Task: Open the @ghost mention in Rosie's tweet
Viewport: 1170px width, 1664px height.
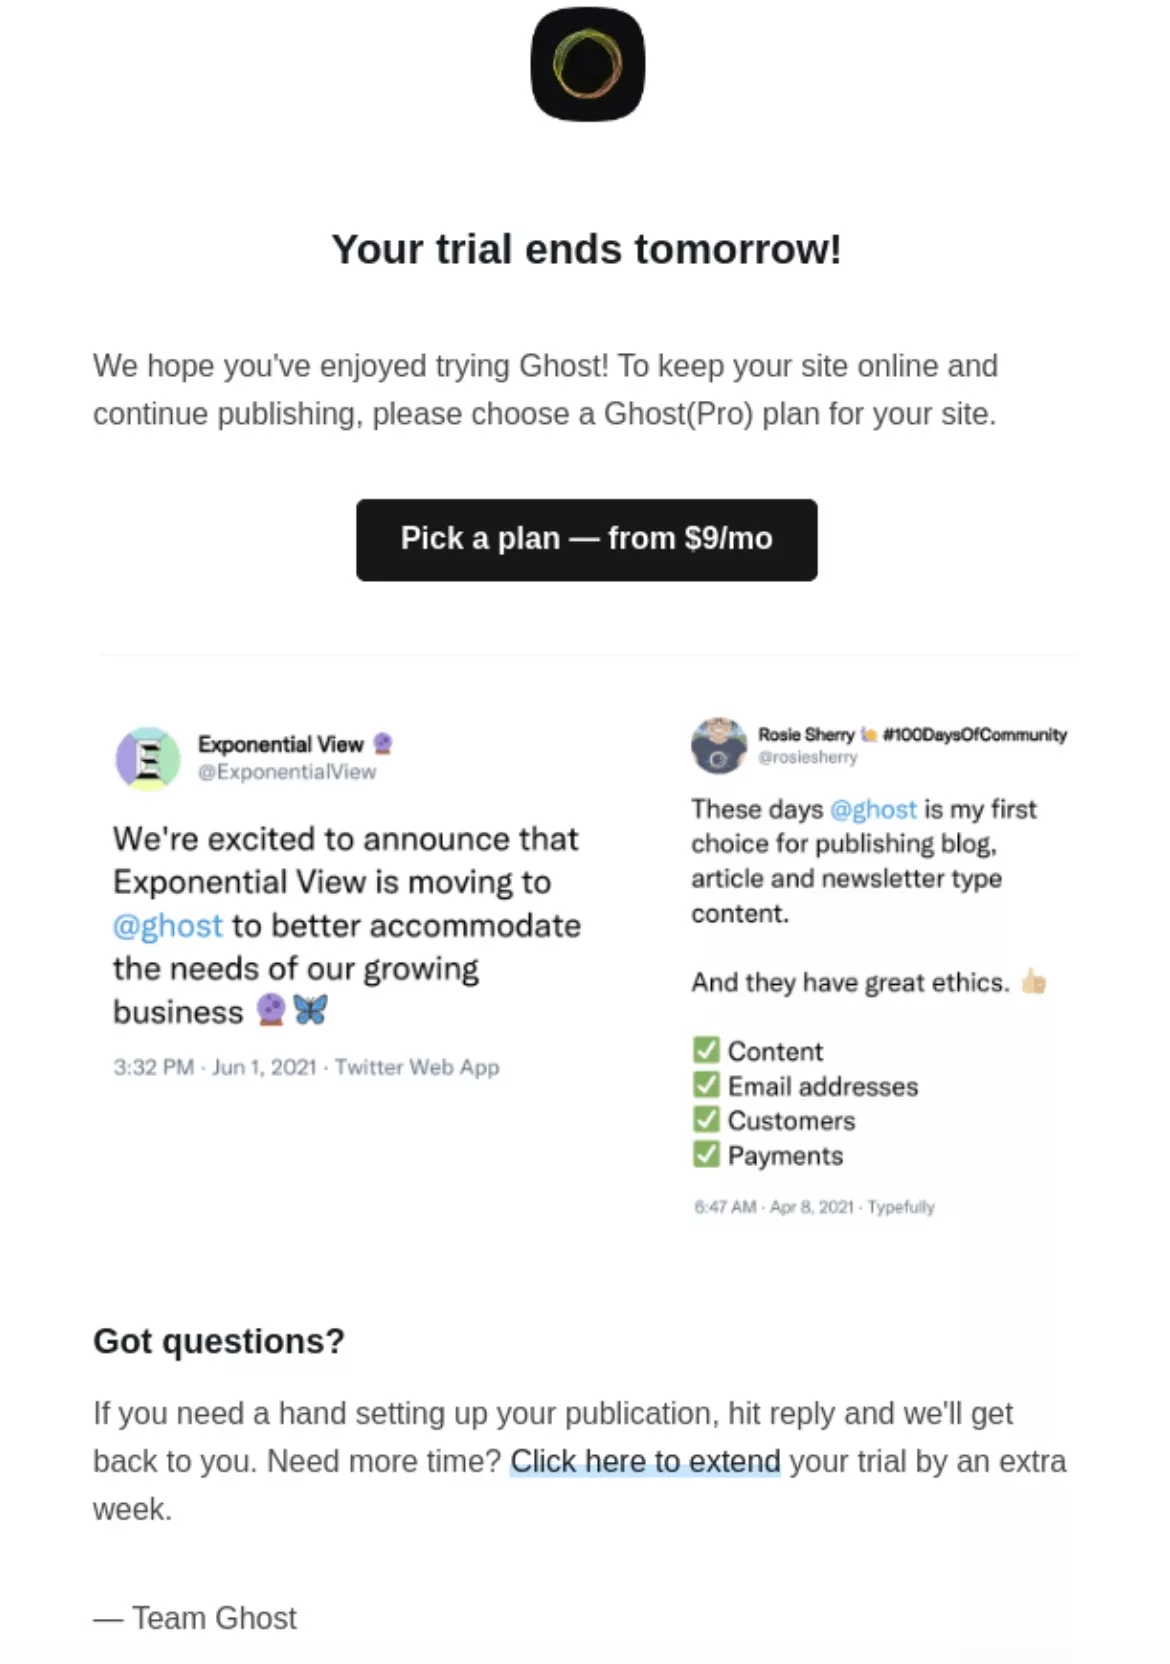Action: [872, 809]
